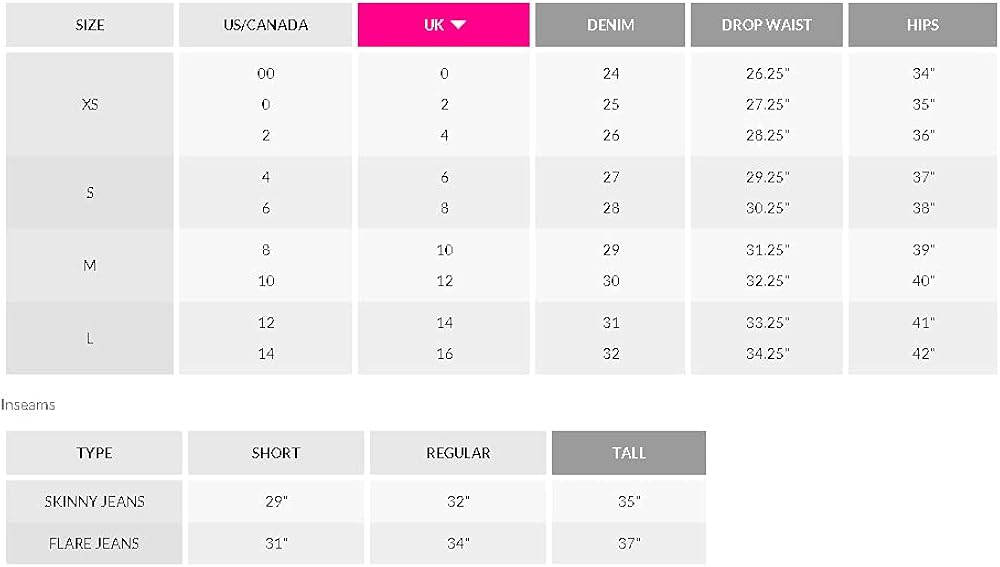Click the FLARE JEANS row label
Screen dimensions: 1000x567
[94, 543]
